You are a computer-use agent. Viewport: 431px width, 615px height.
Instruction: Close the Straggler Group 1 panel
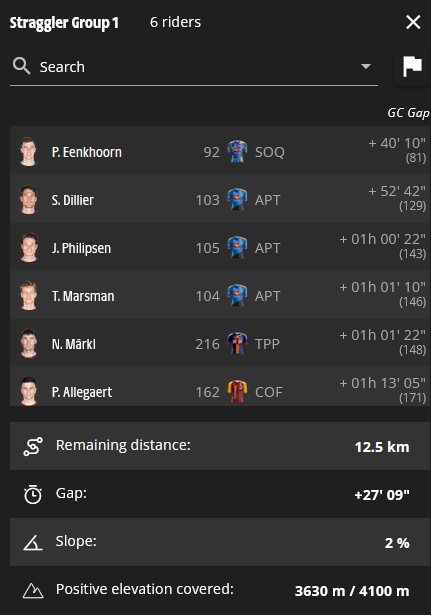point(413,22)
